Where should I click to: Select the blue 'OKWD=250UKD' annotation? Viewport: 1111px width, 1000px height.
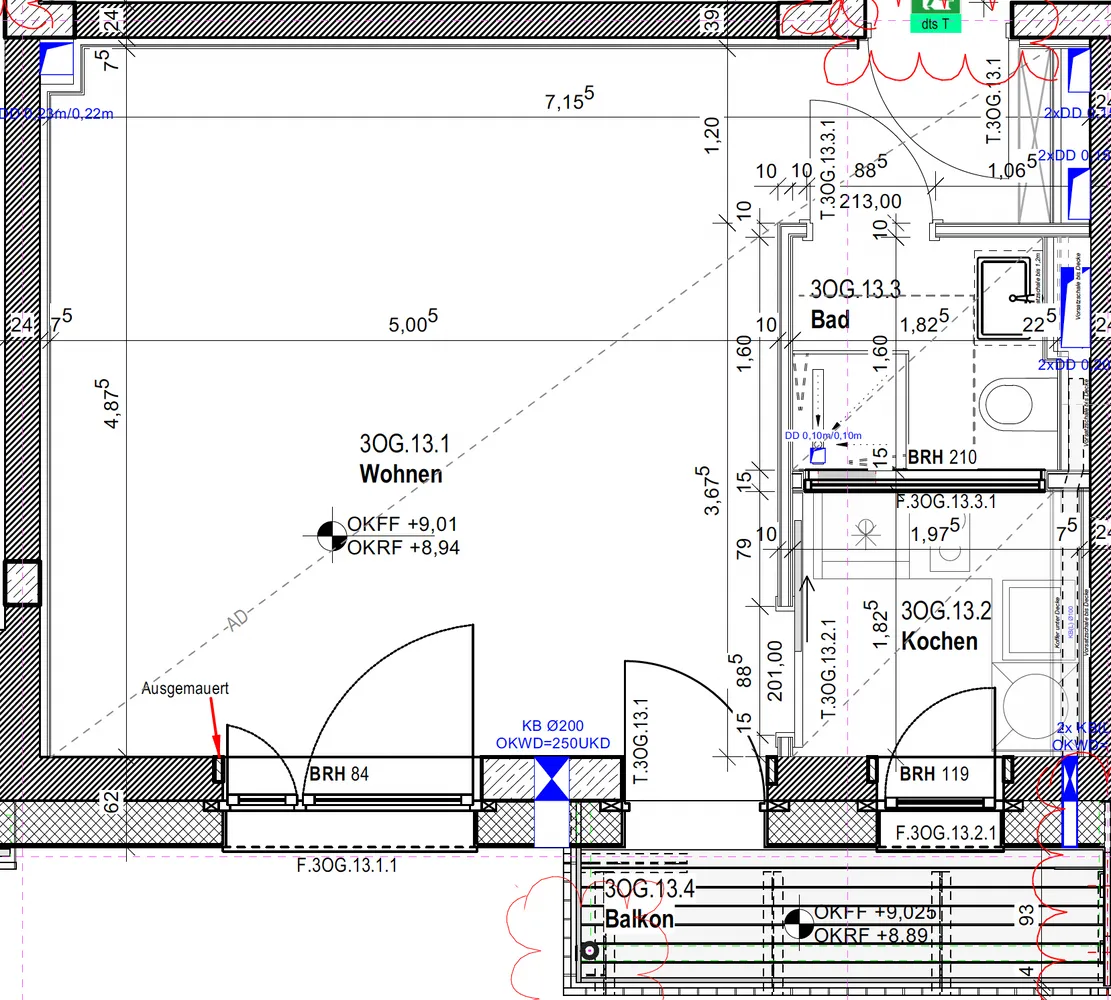click(553, 743)
